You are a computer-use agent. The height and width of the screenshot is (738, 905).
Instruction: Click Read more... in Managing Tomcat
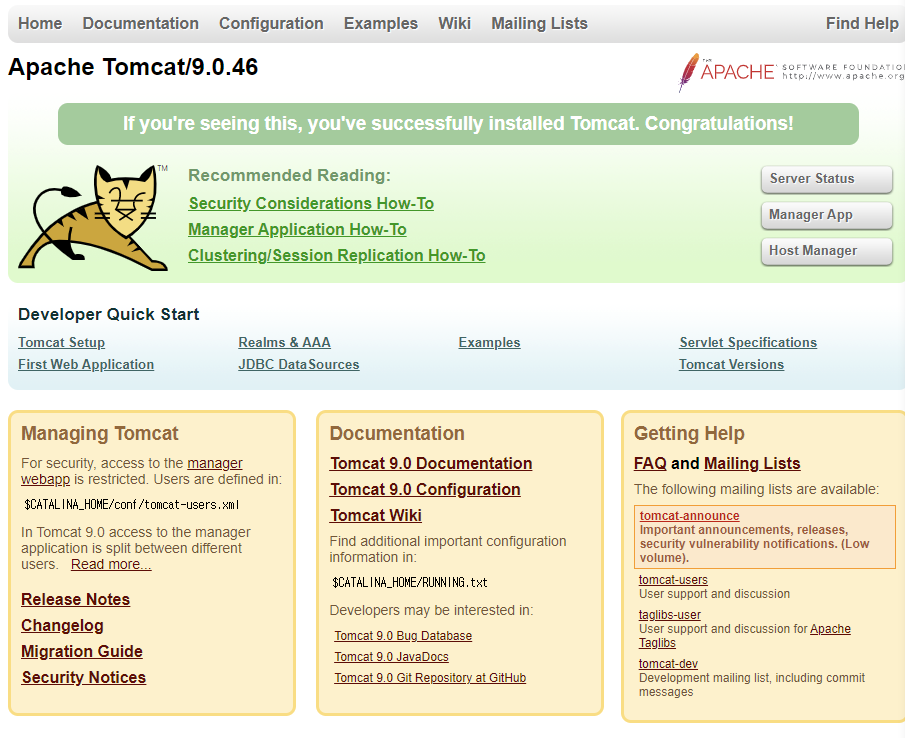(111, 564)
